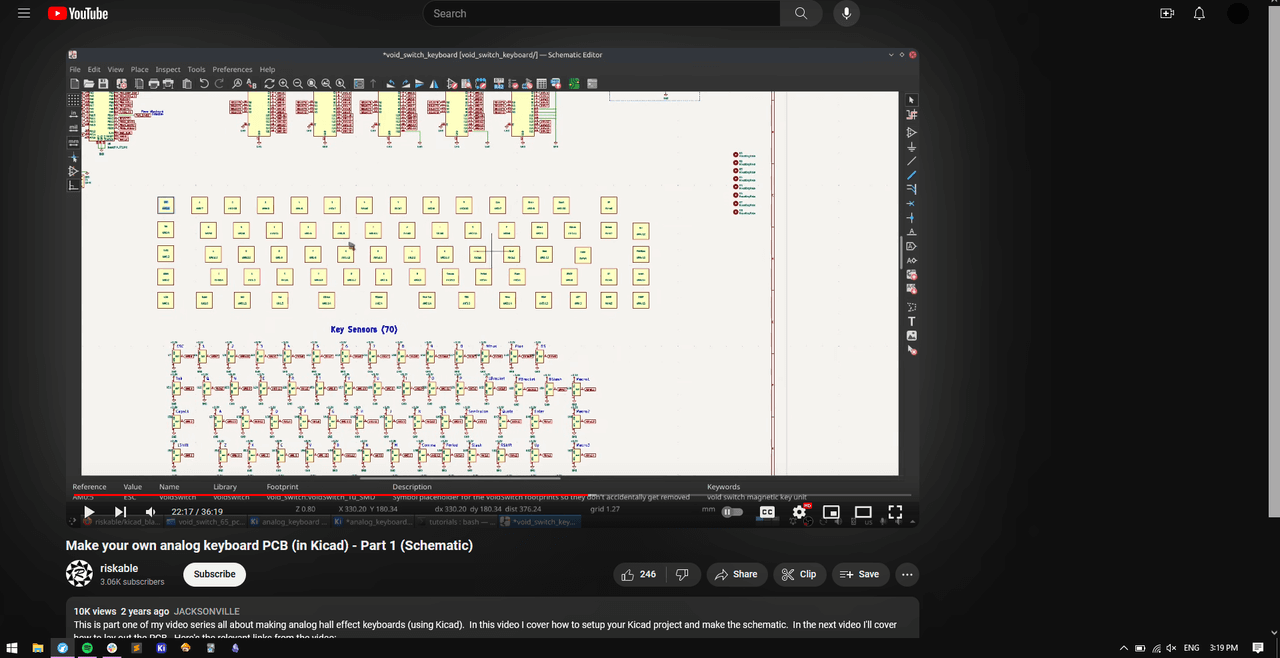The width and height of the screenshot is (1280, 658).
Task: Open YouTube notifications bell
Action: point(1200,13)
